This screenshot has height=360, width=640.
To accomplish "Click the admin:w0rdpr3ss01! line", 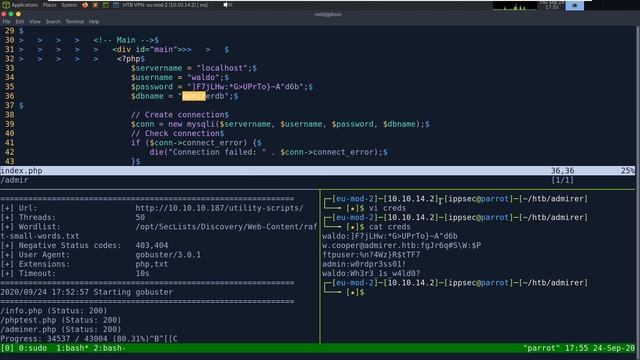I will (364, 264).
